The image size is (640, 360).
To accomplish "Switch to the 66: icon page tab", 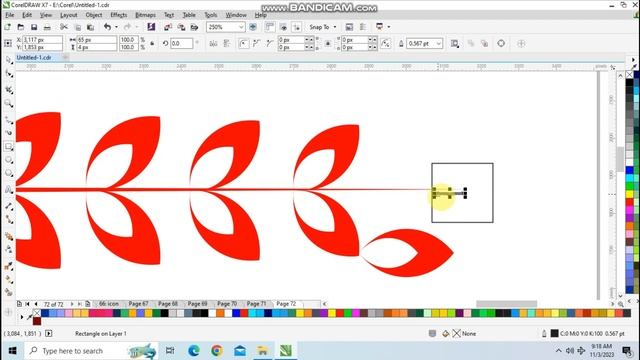I will tap(109, 304).
